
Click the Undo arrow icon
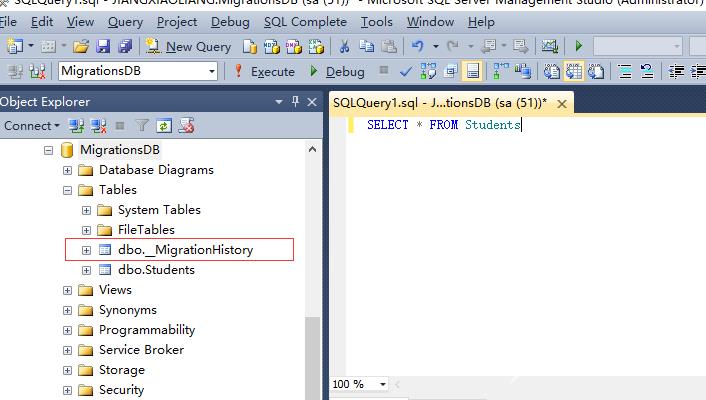417,46
